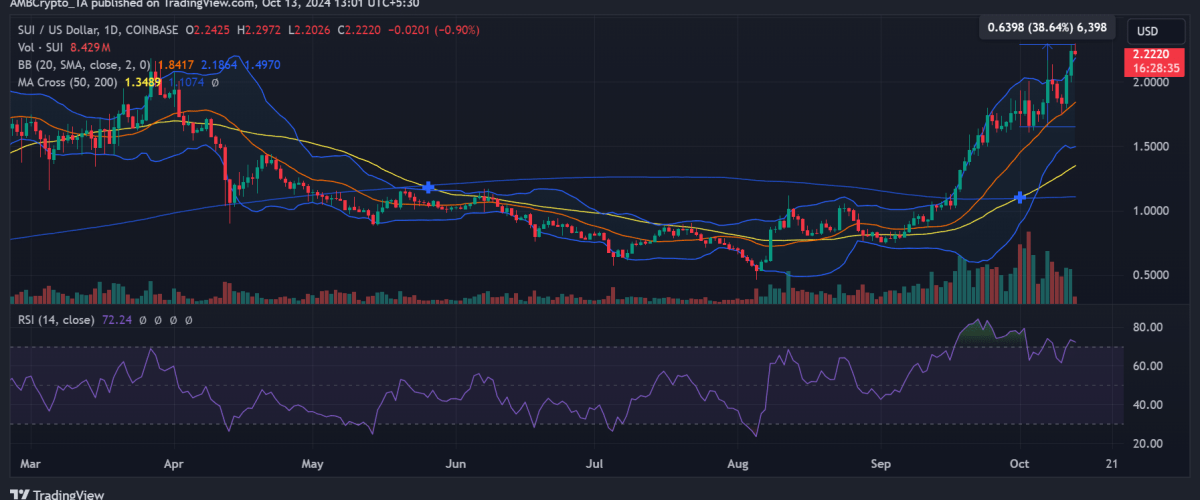1200x500 pixels.
Task: Click the RSI value 72.24 in legend
Action: pos(116,320)
